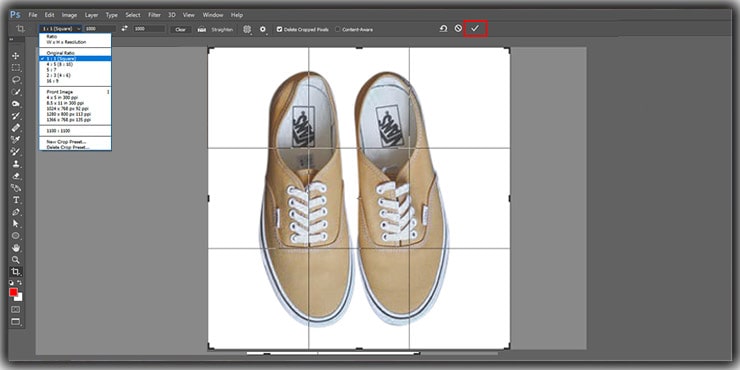Open the crop overlay options dropdown
The height and width of the screenshot is (370, 740).
248,29
